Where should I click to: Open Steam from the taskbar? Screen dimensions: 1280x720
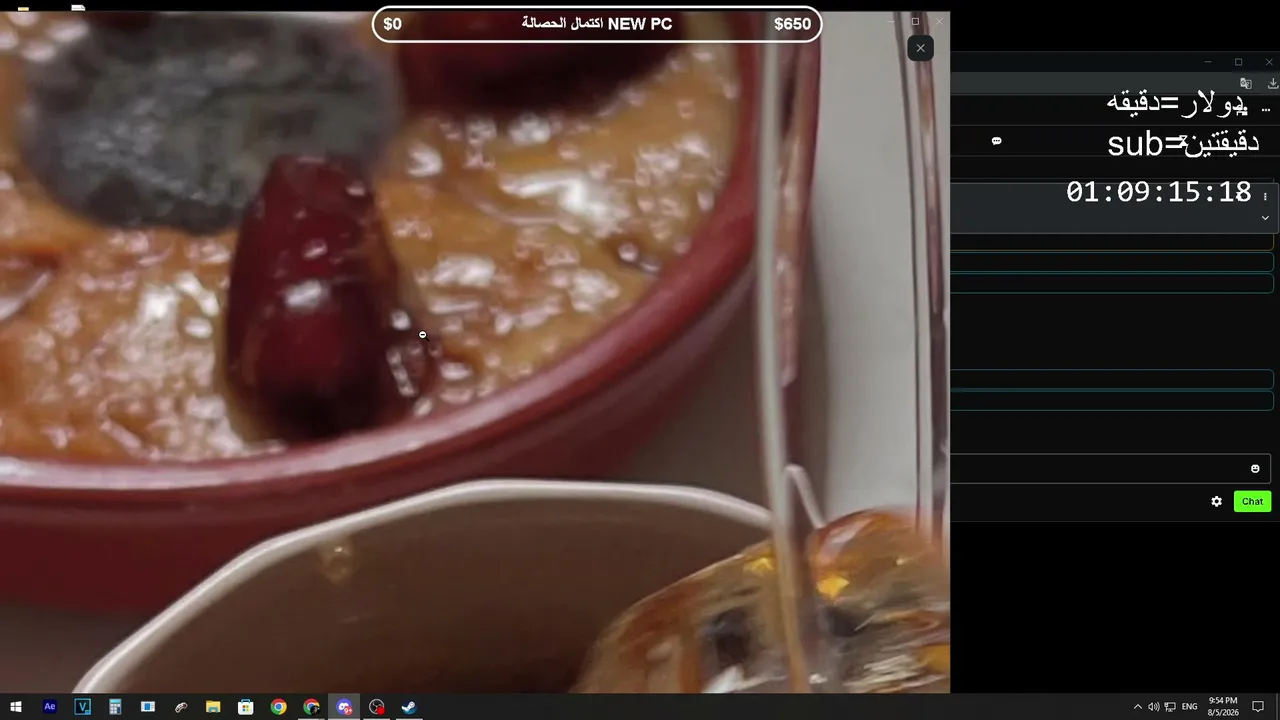tap(409, 707)
